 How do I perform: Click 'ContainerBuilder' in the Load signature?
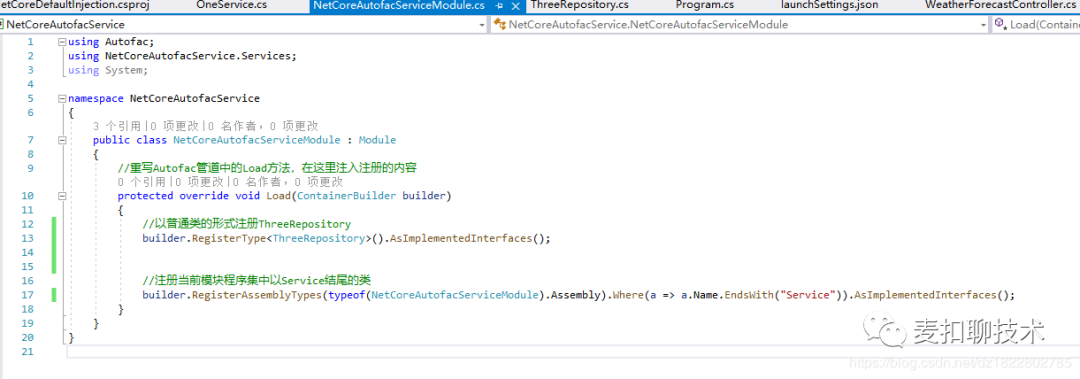point(346,196)
